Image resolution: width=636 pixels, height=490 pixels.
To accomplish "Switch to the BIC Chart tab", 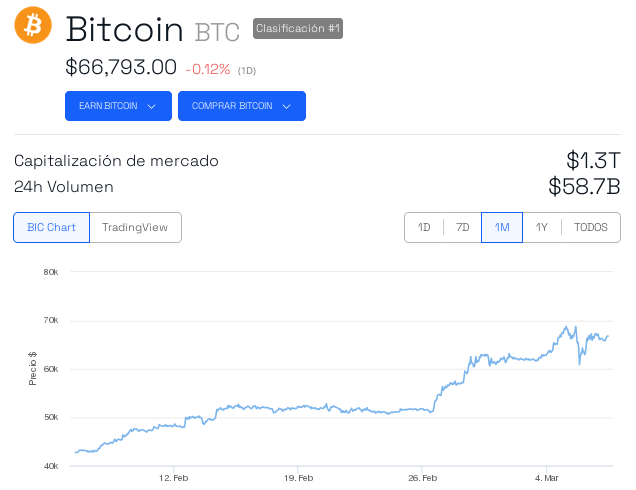I will [51, 227].
